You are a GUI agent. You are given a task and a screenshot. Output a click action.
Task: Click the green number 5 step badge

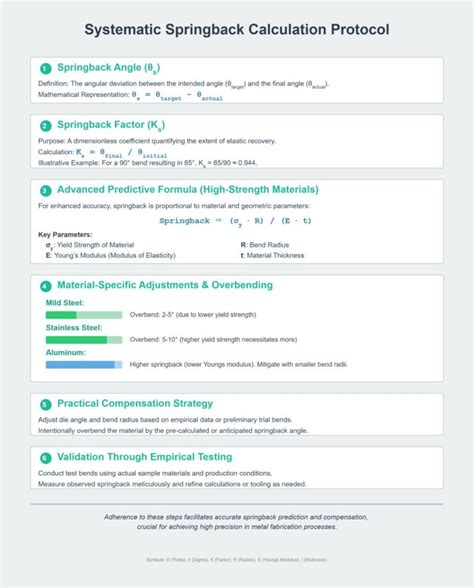[46, 405]
